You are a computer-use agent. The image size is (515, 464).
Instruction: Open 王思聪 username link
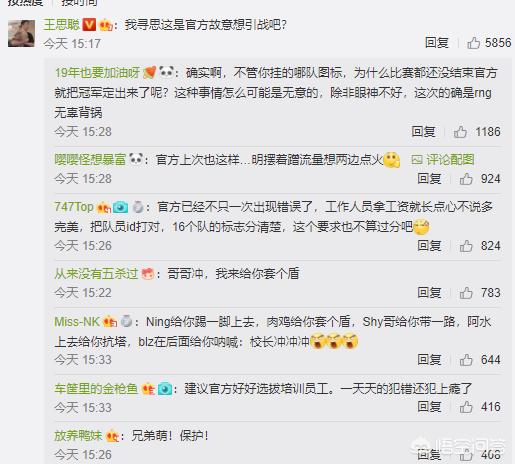click(x=62, y=25)
